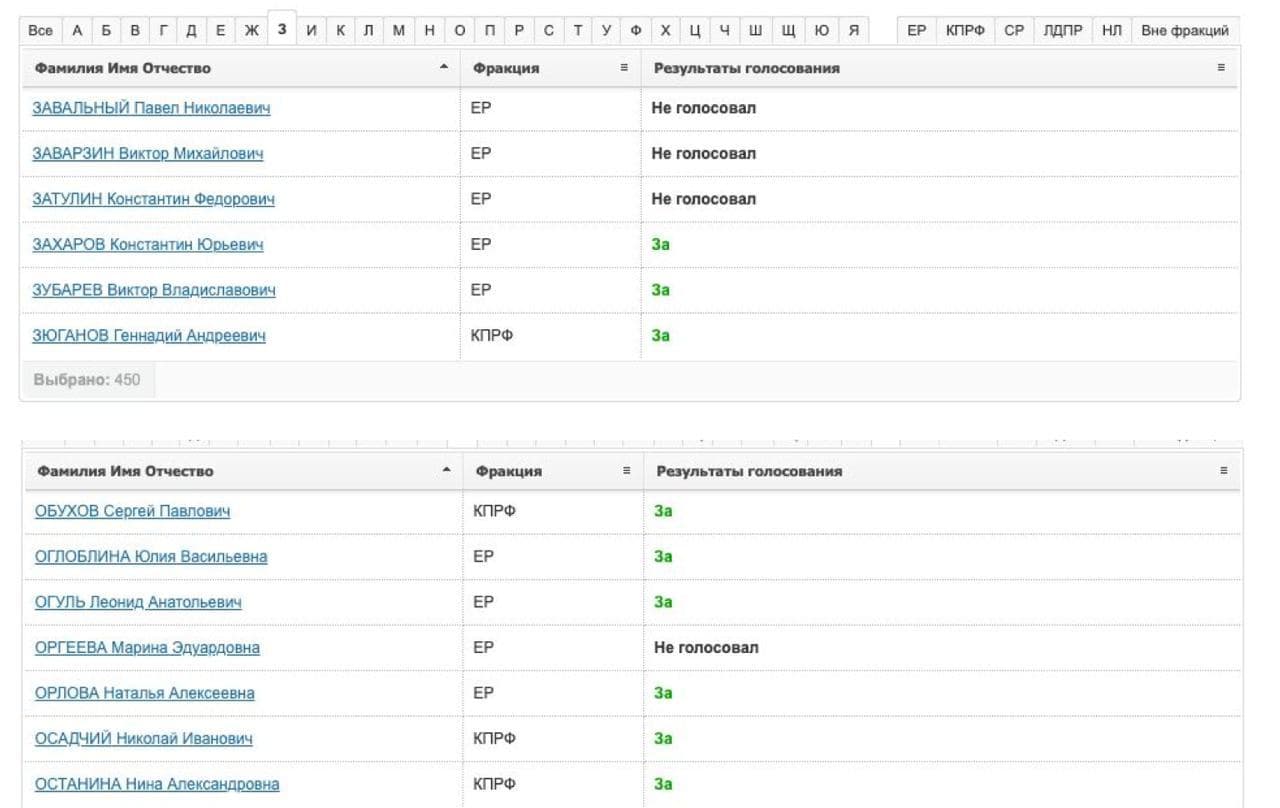Open the Фракция column menu icon above ЗАВАЛЬНЫЙ's table
Image resolution: width=1280 pixels, height=808 pixels.
pyautogui.click(x=624, y=68)
